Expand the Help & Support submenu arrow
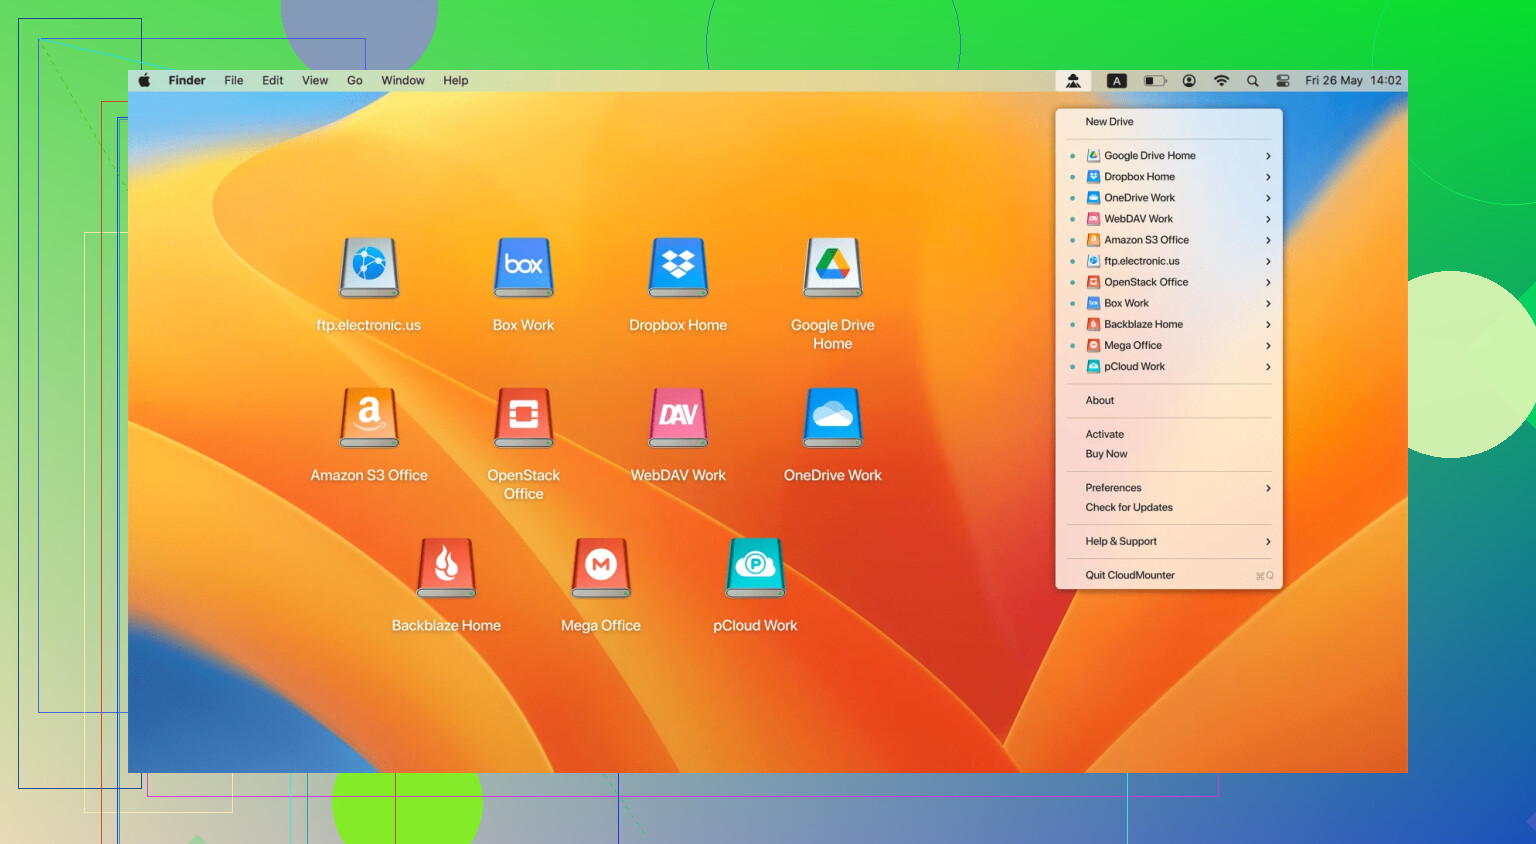This screenshot has height=844, width=1536. pos(1268,542)
